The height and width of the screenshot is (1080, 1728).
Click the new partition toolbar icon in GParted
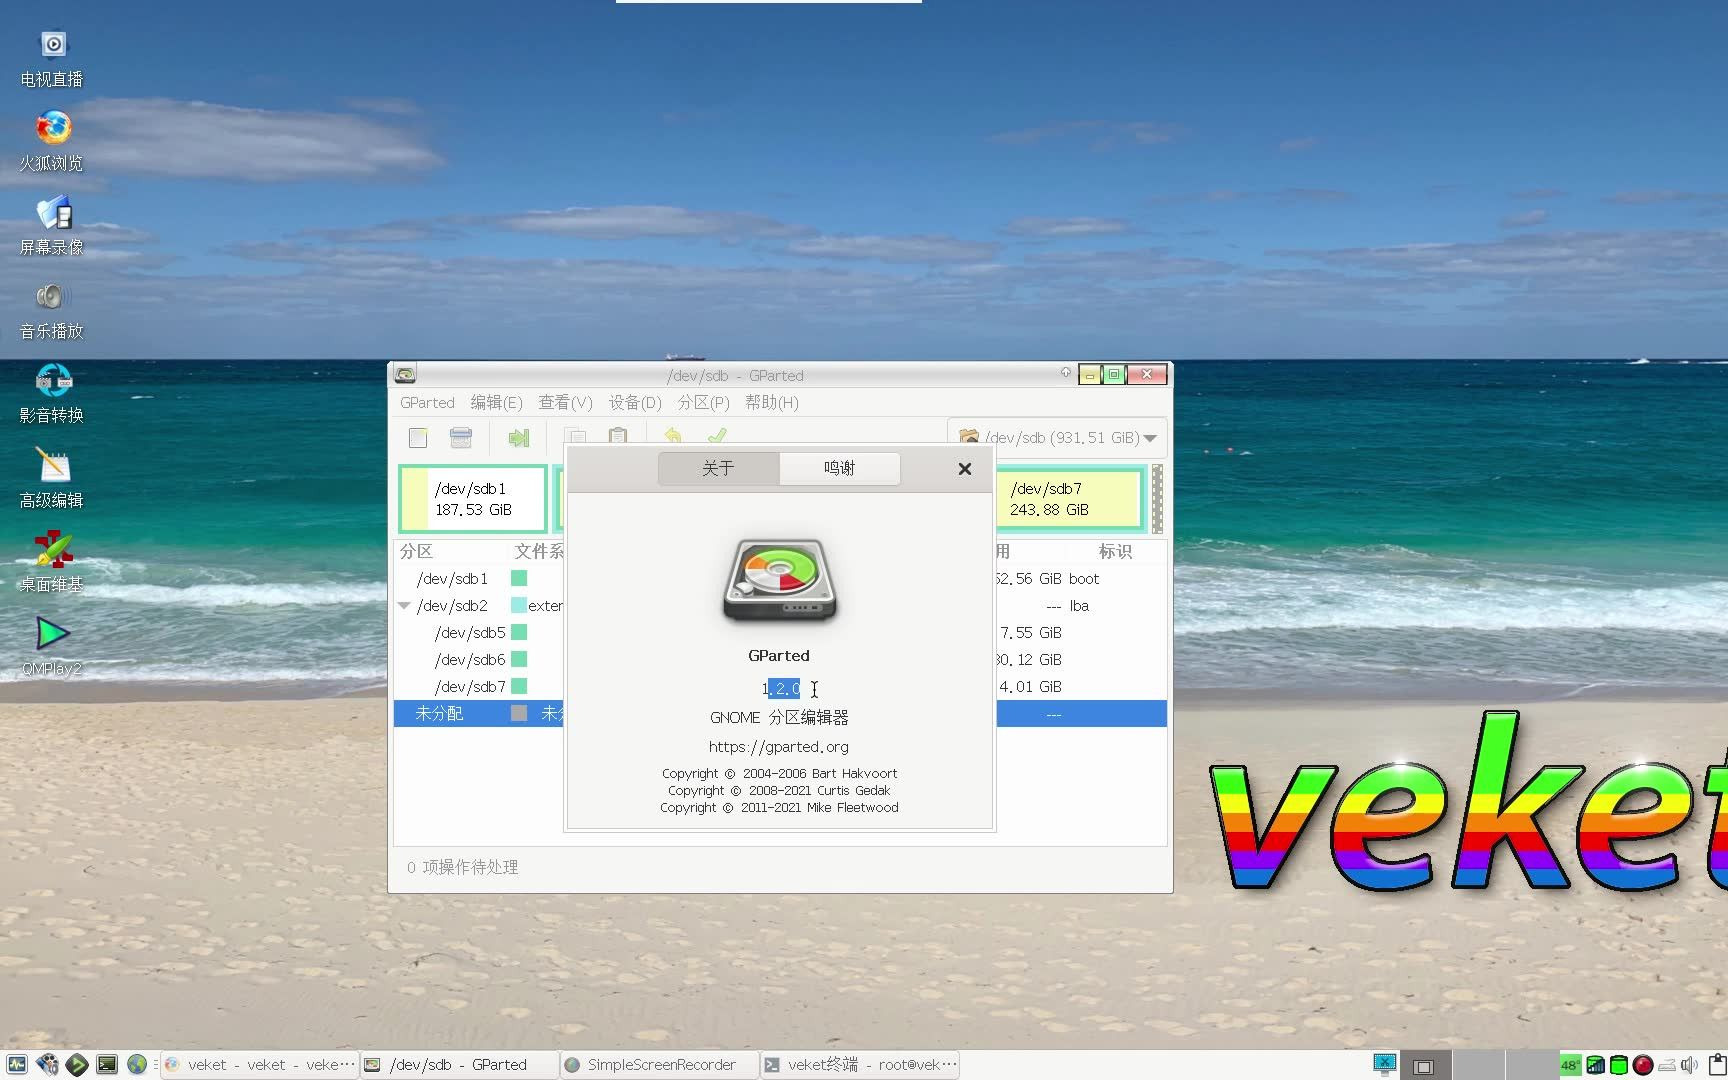pyautogui.click(x=418, y=438)
